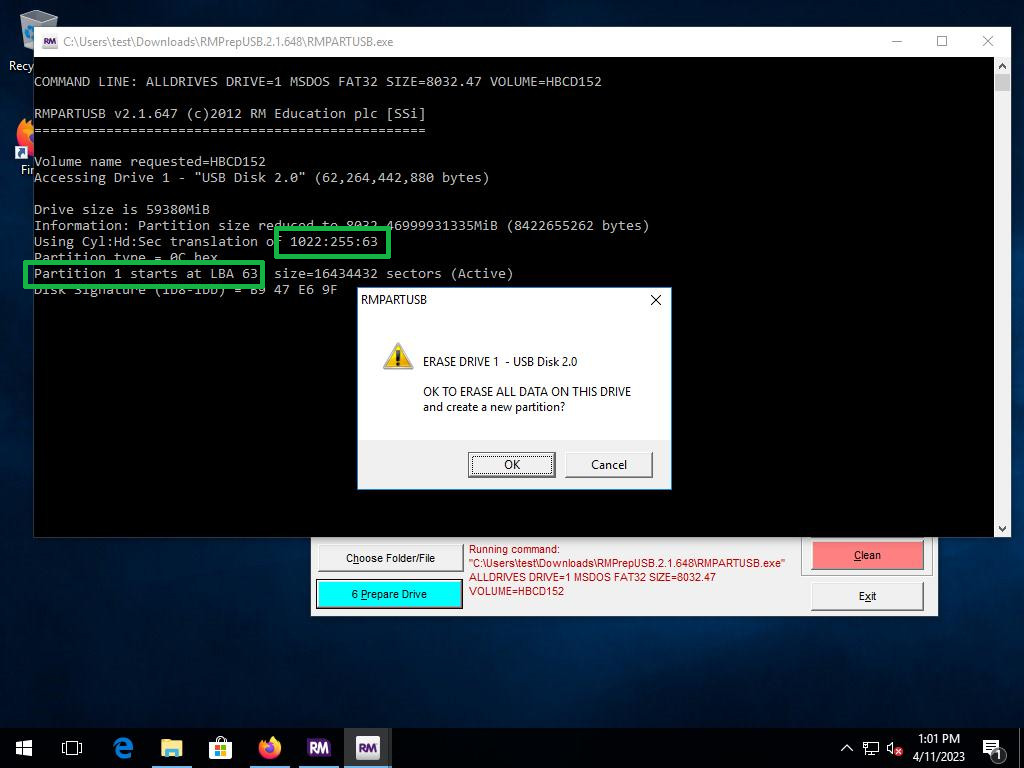This screenshot has width=1024, height=768.
Task: Switch to the active RMPARTUSB console taskbar icon
Action: pyautogui.click(x=367, y=747)
